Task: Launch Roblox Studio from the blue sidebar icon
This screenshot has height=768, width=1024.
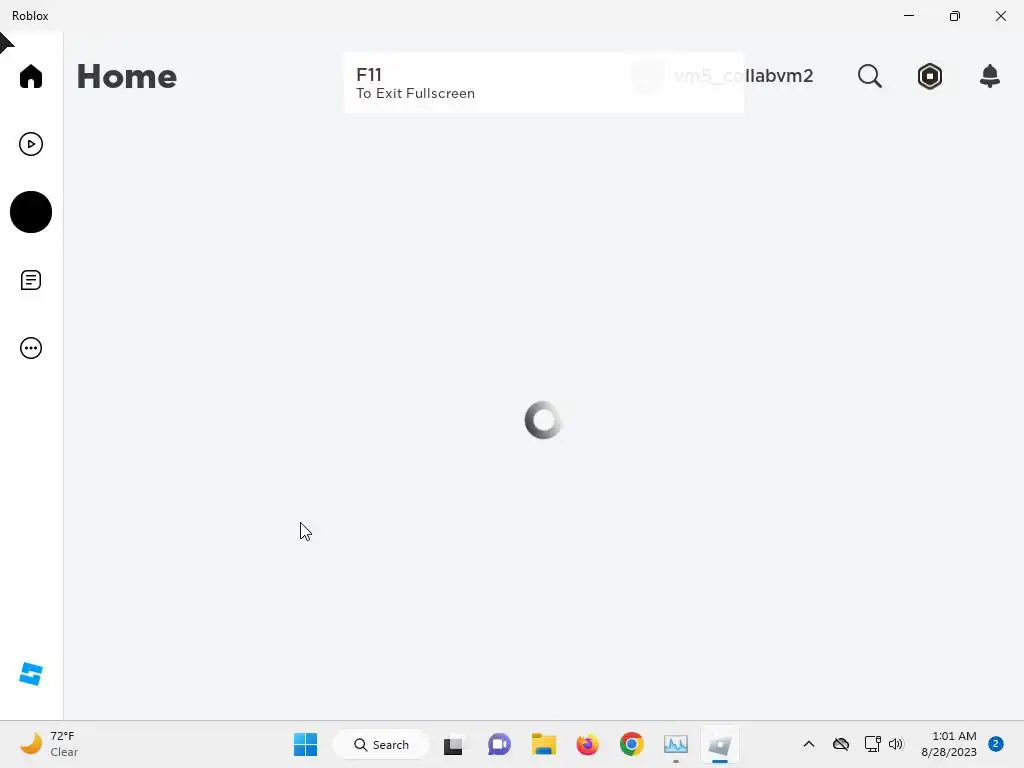Action: click(31, 674)
